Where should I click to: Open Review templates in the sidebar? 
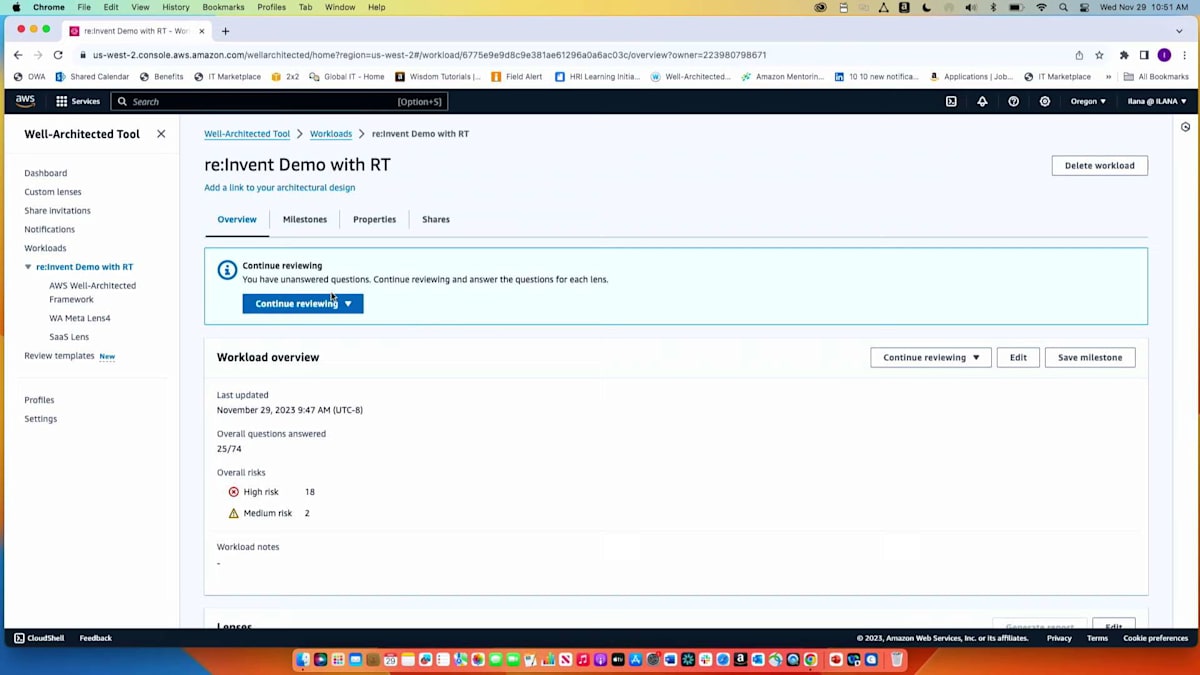click(59, 356)
